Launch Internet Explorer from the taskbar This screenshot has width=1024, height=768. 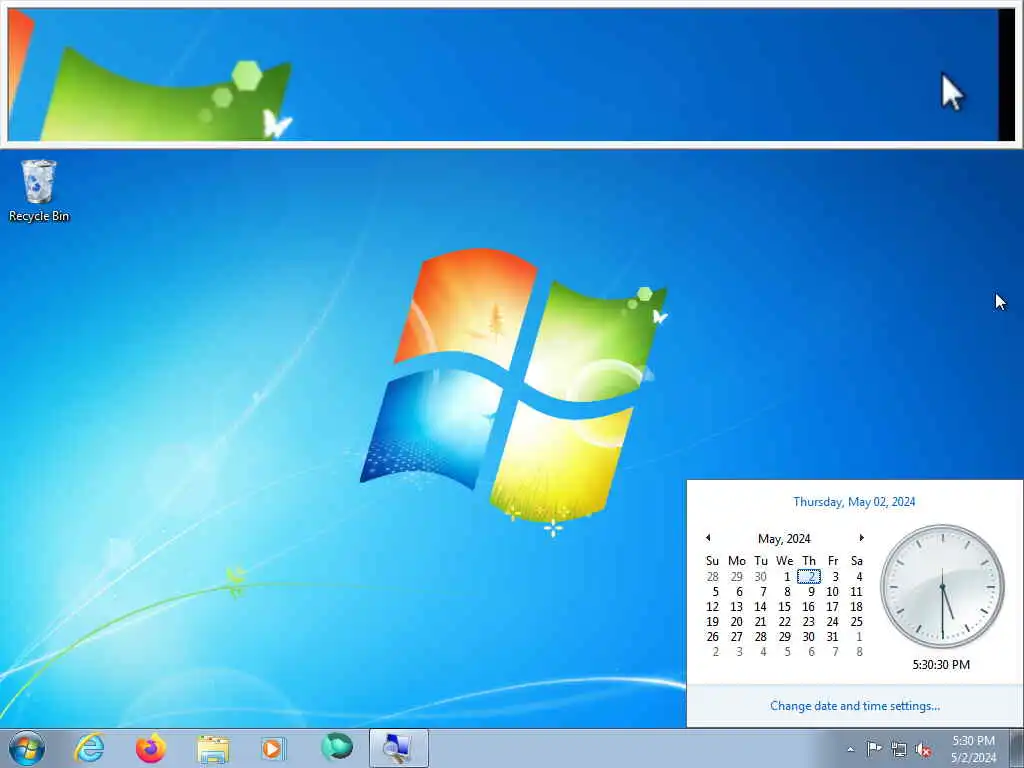click(x=89, y=748)
